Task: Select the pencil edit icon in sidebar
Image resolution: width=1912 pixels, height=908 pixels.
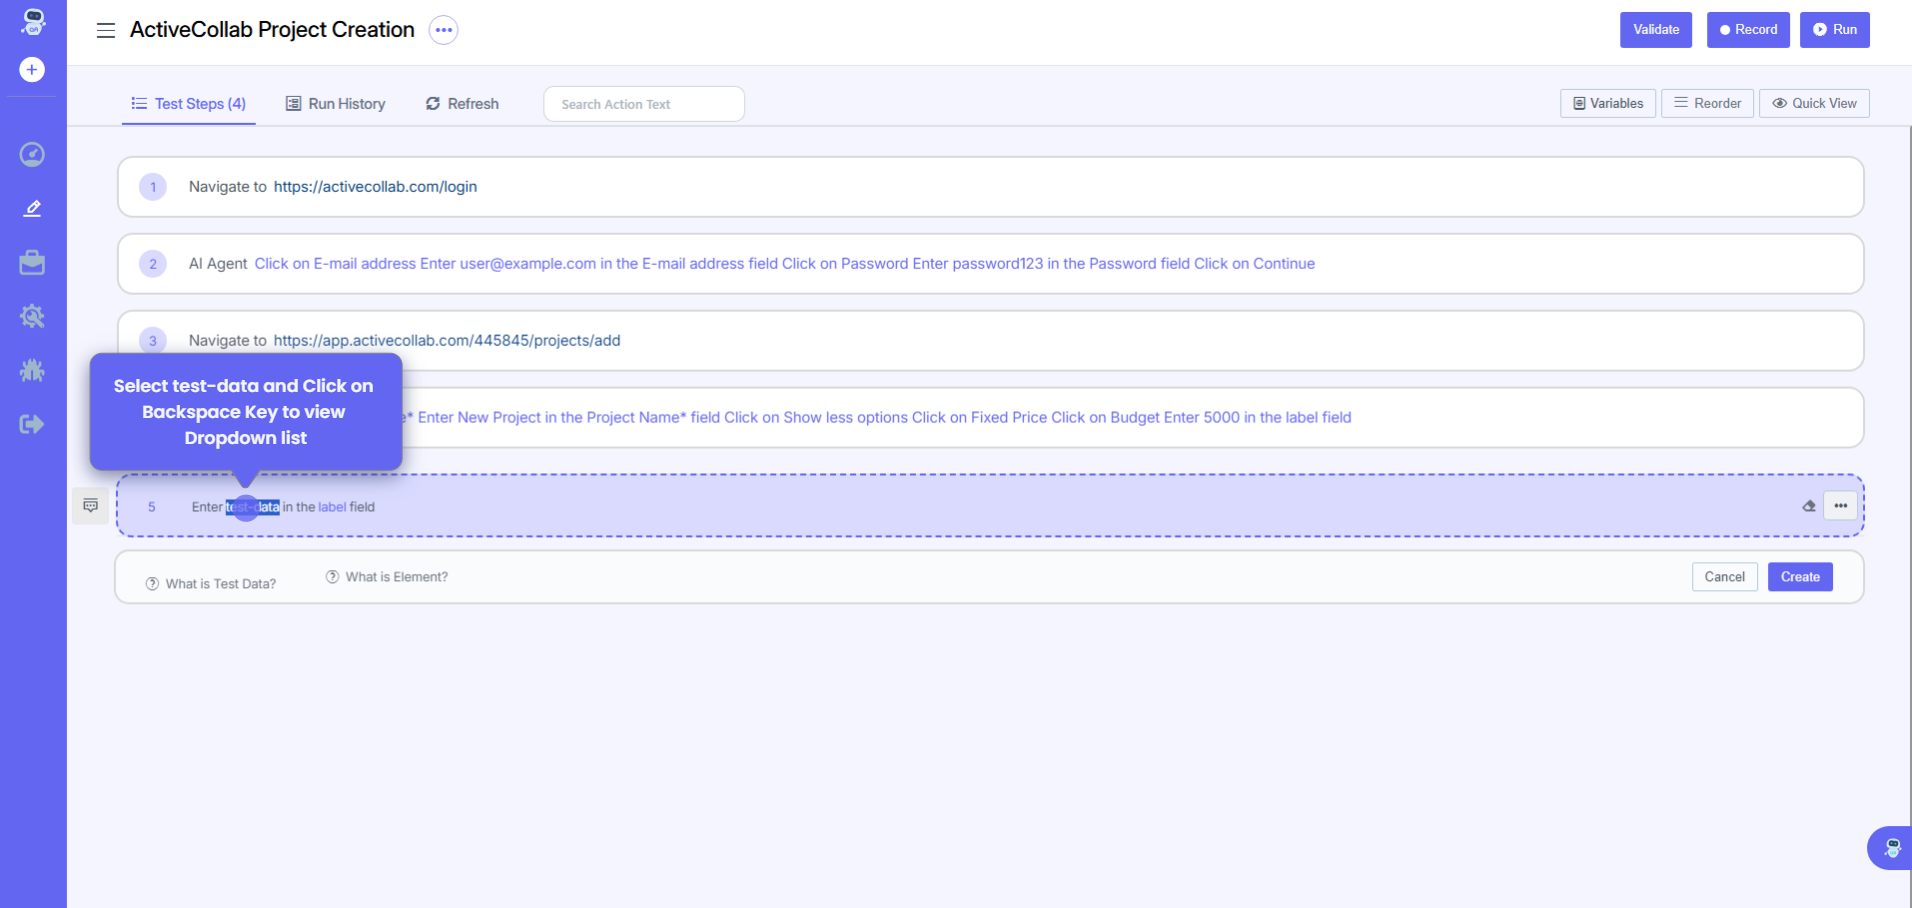Action: click(x=32, y=208)
